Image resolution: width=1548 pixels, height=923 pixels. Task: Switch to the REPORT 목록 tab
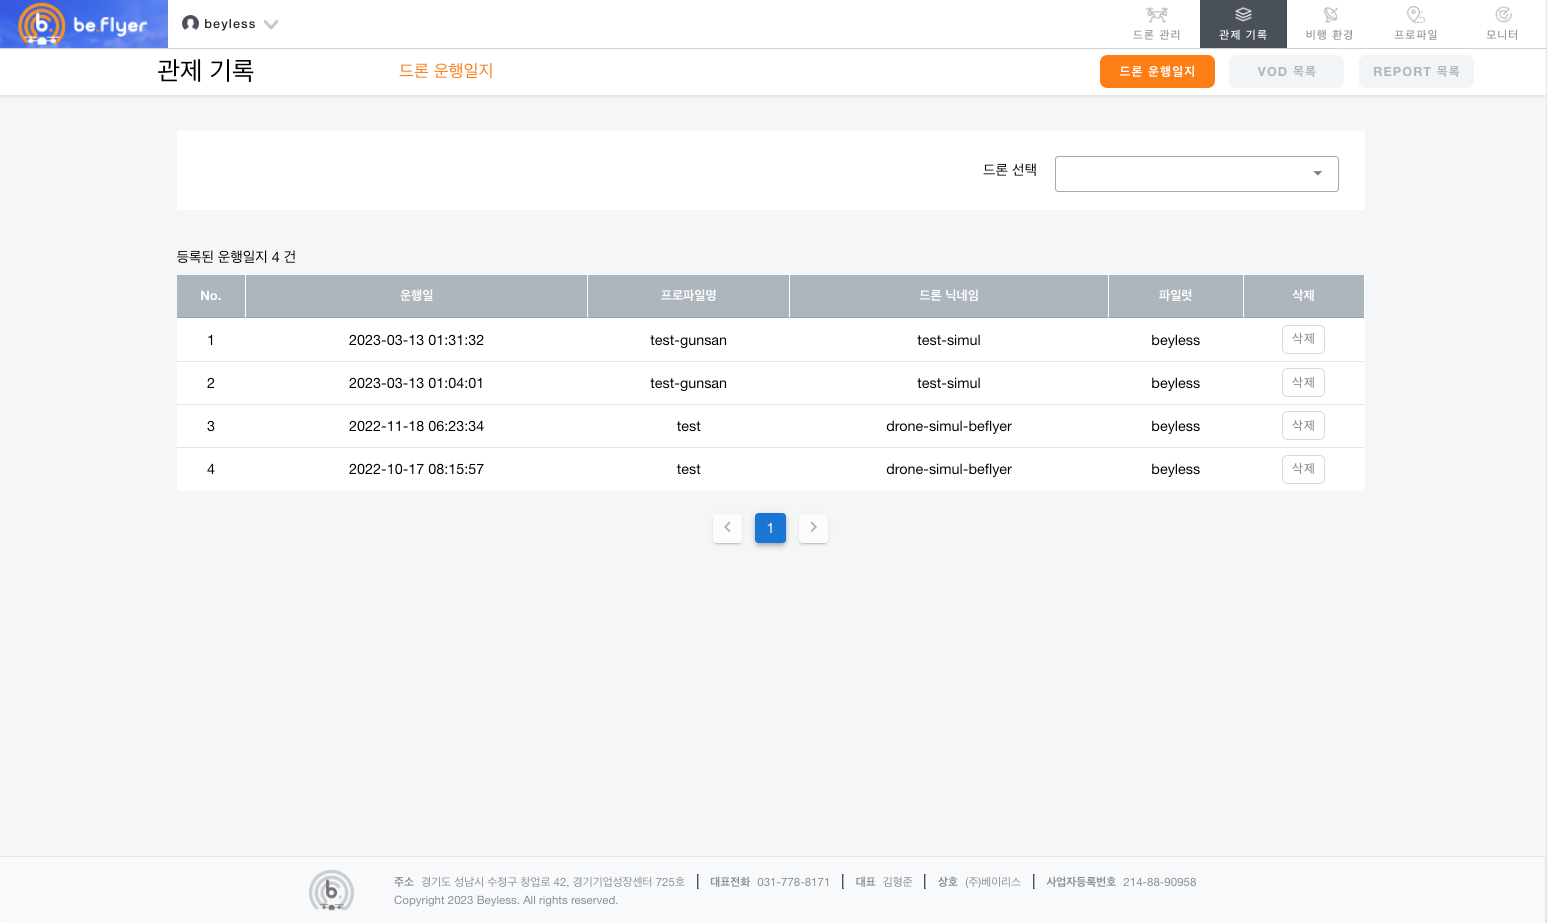tap(1416, 71)
